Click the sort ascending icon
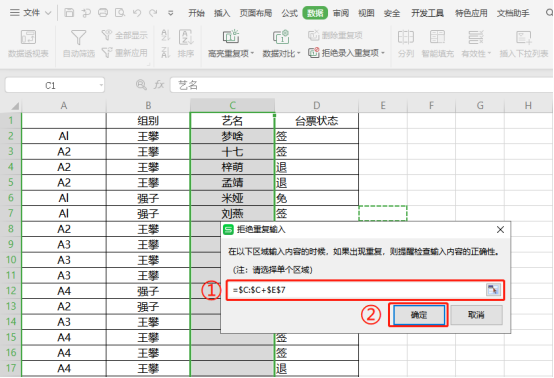554x378 pixels. [165, 35]
